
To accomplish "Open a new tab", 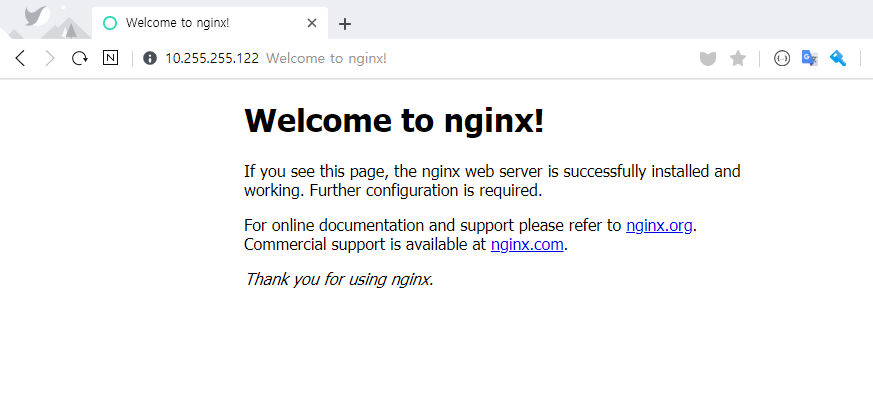I will [x=345, y=24].
